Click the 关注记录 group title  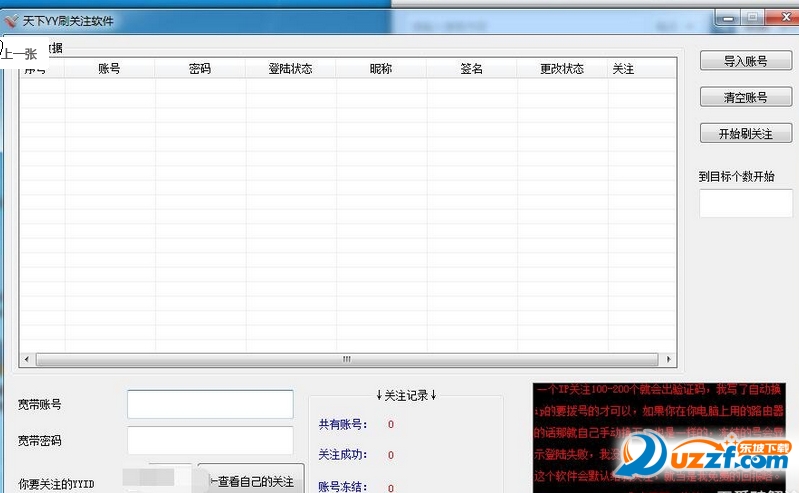(x=406, y=395)
